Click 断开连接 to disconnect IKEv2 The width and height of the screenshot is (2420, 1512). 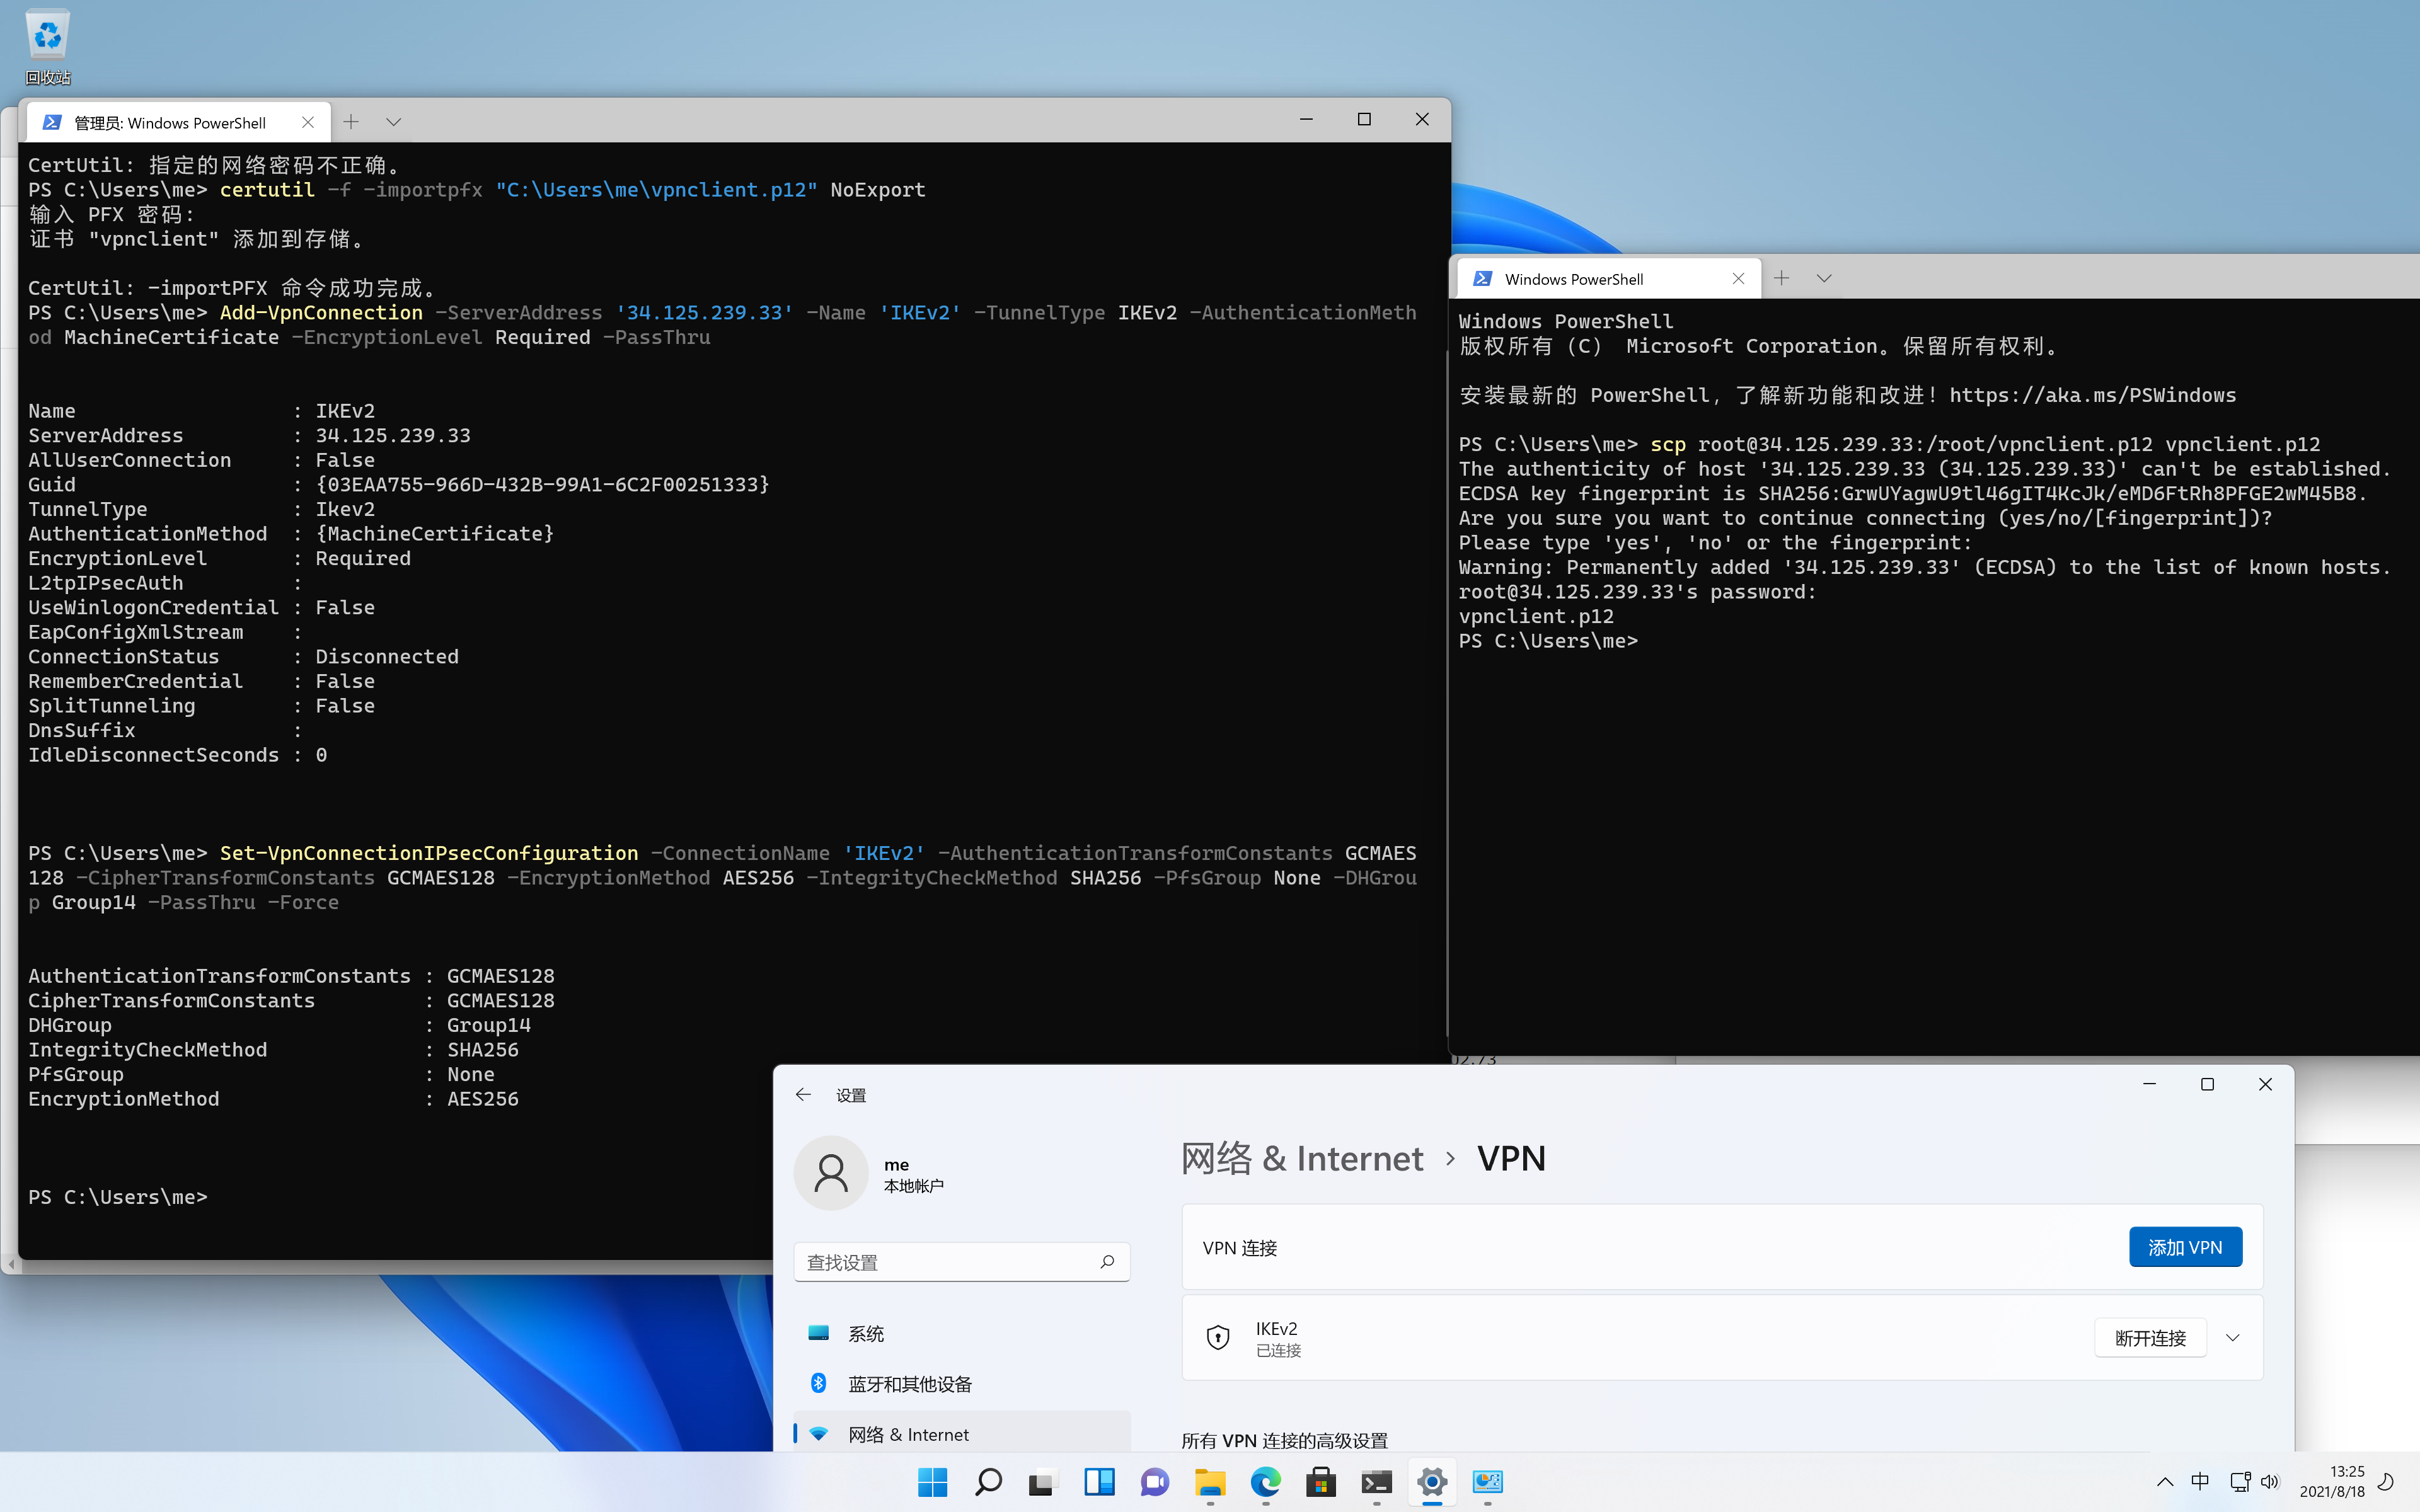[2149, 1337]
